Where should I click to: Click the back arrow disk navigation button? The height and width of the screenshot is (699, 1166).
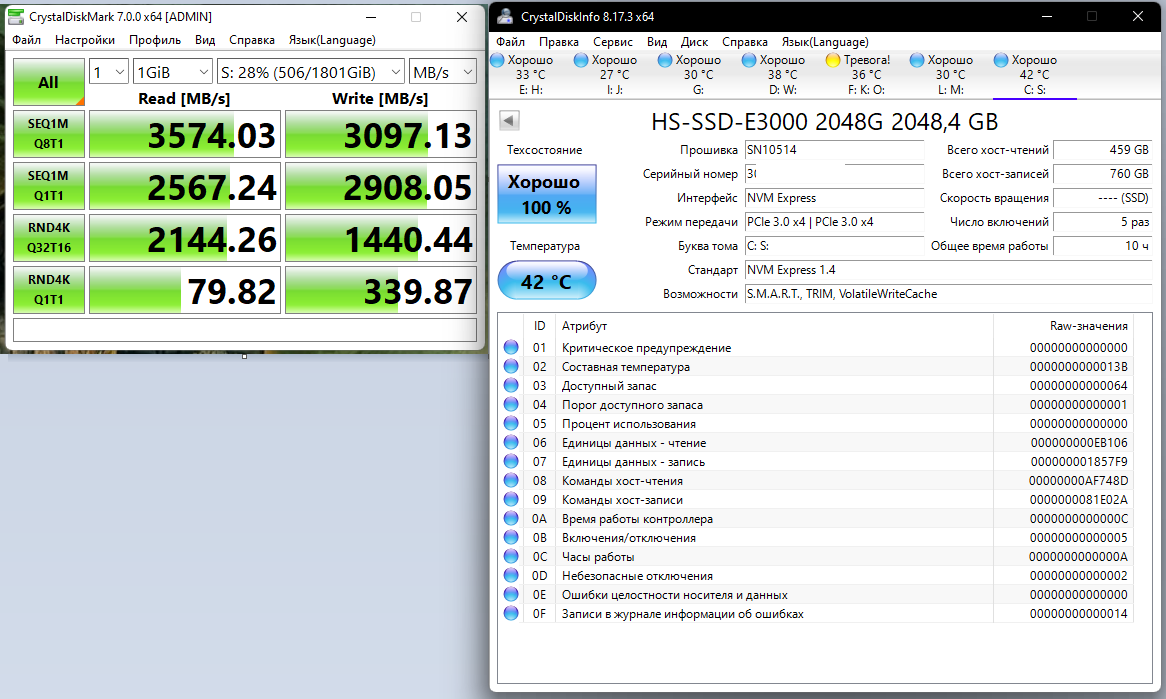click(x=509, y=120)
